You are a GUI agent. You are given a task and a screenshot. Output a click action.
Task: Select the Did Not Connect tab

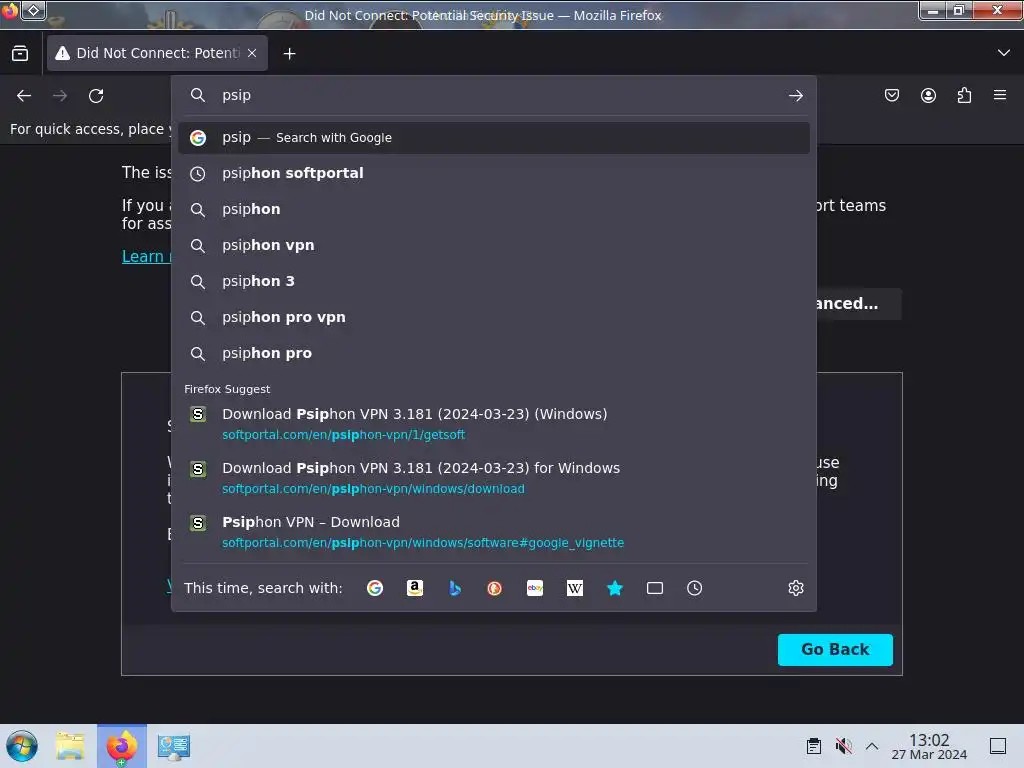click(157, 53)
